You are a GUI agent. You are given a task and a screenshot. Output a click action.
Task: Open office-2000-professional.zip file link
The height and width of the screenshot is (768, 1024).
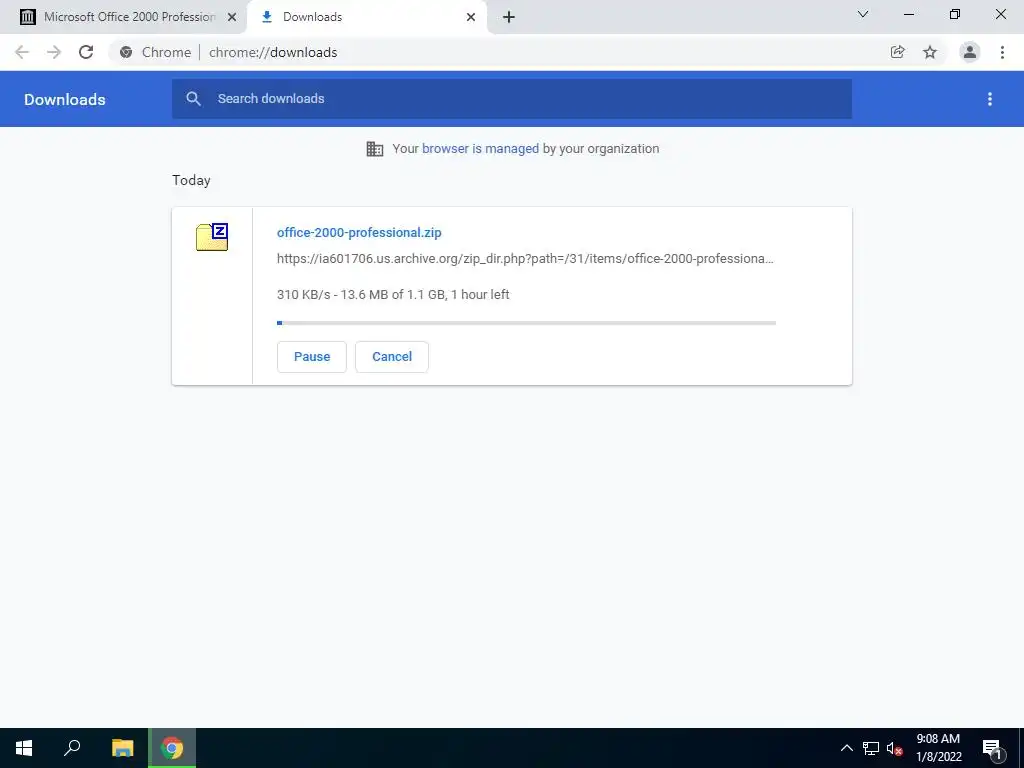pyautogui.click(x=359, y=232)
